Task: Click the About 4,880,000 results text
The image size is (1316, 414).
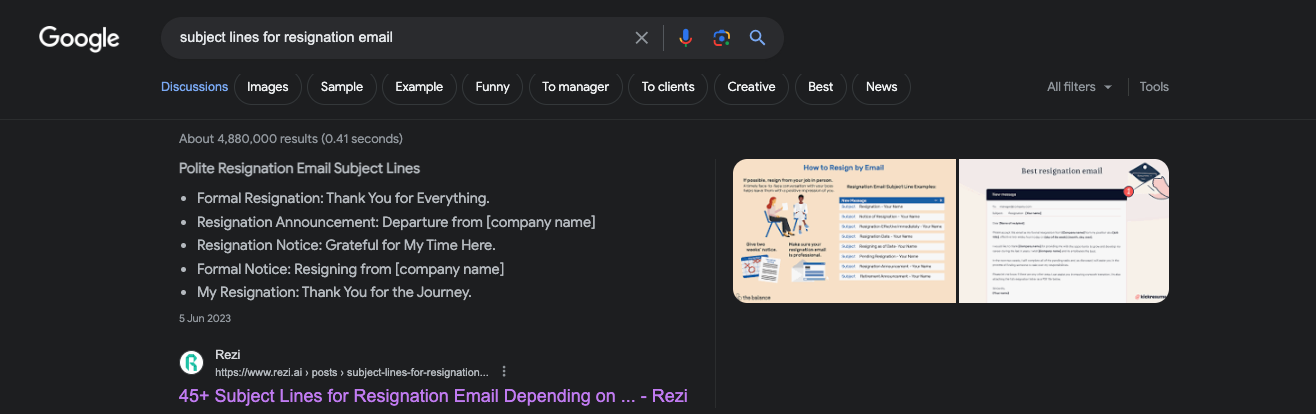Action: pos(291,139)
